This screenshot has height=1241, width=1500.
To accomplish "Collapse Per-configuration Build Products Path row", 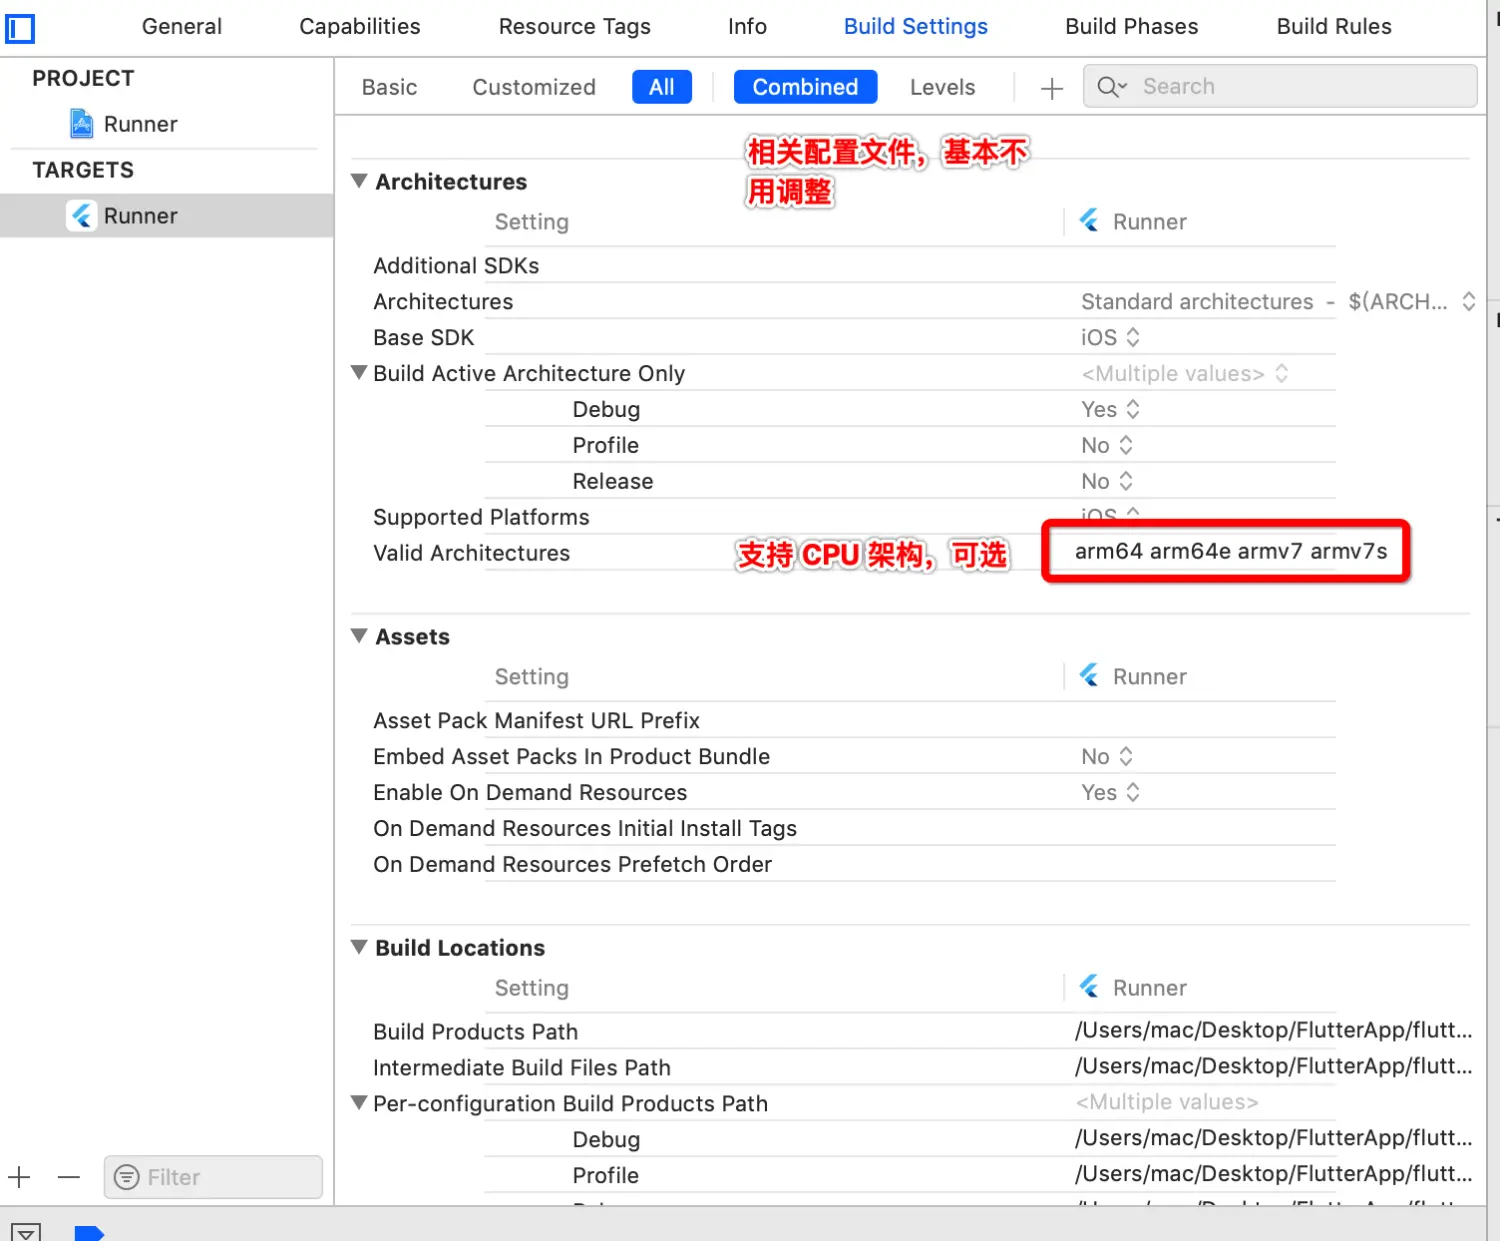I will click(x=359, y=1103).
